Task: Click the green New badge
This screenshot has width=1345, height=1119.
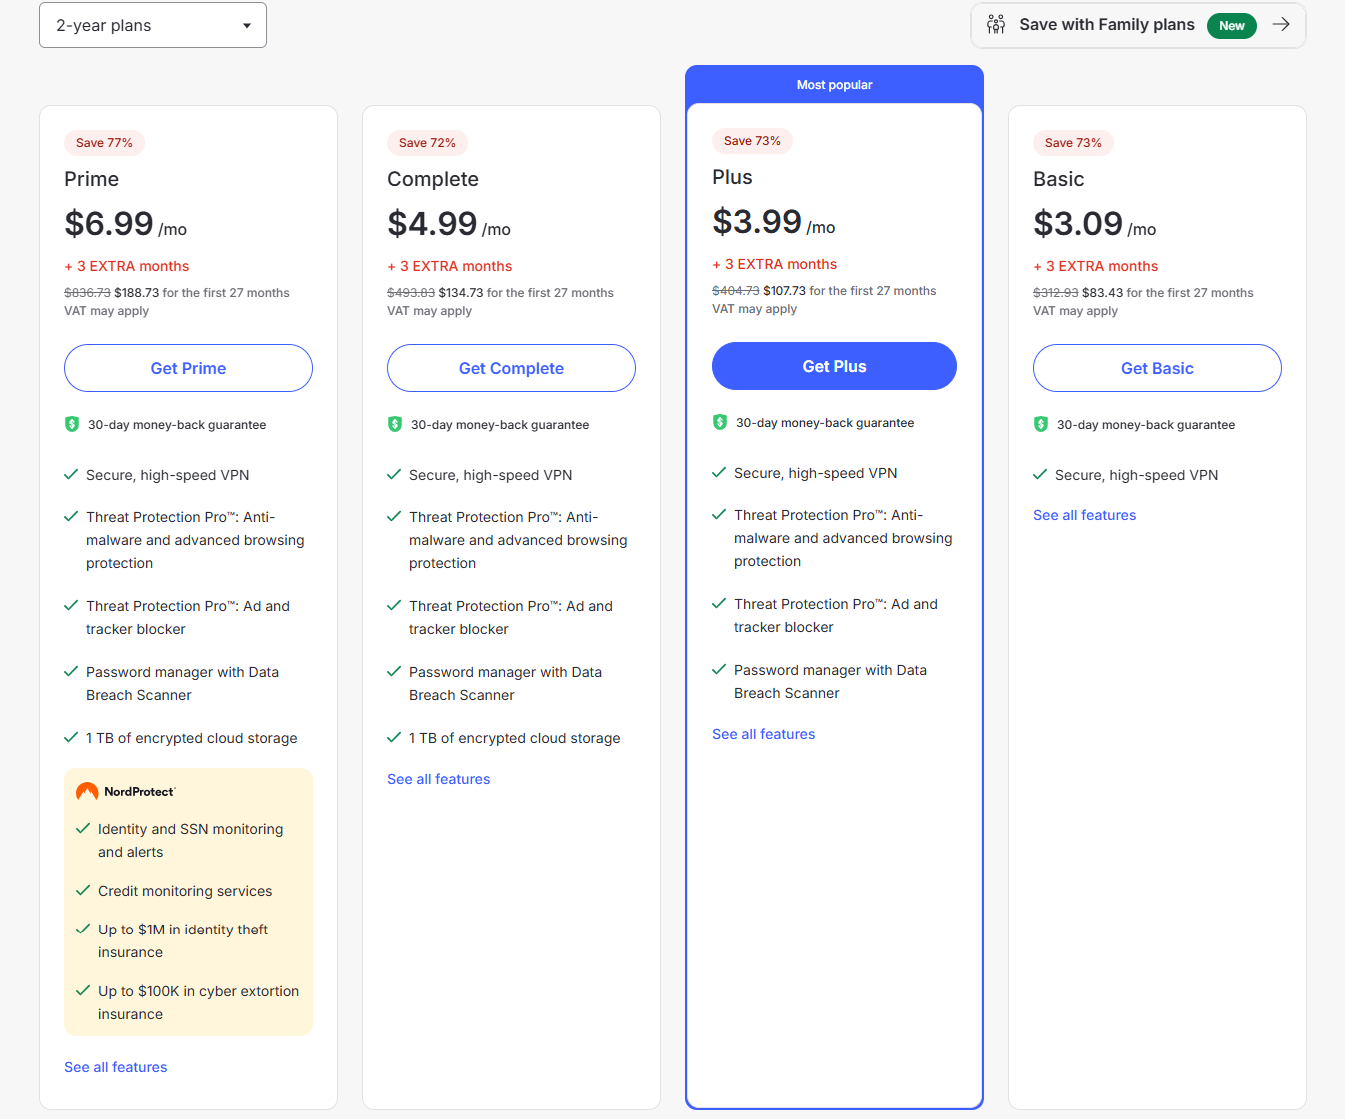Action: (x=1232, y=26)
